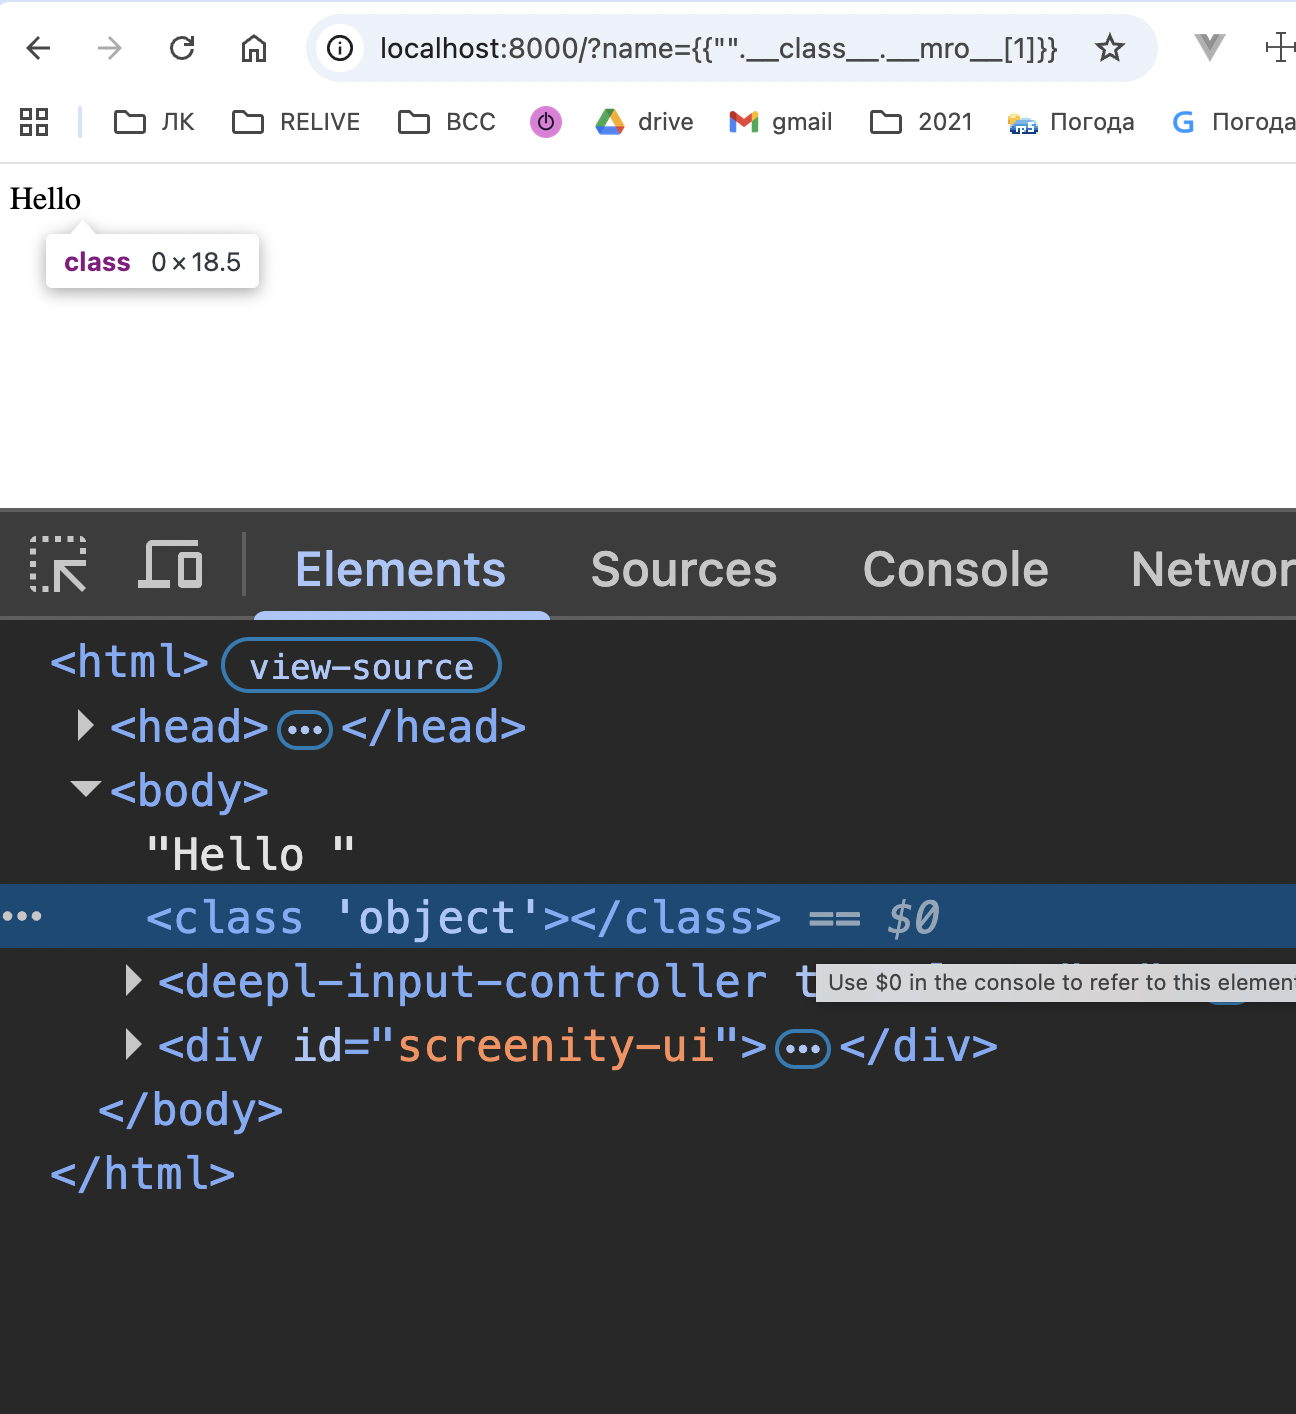The height and width of the screenshot is (1414, 1296).
Task: Click the ellipsis inside the head tag
Action: (305, 730)
